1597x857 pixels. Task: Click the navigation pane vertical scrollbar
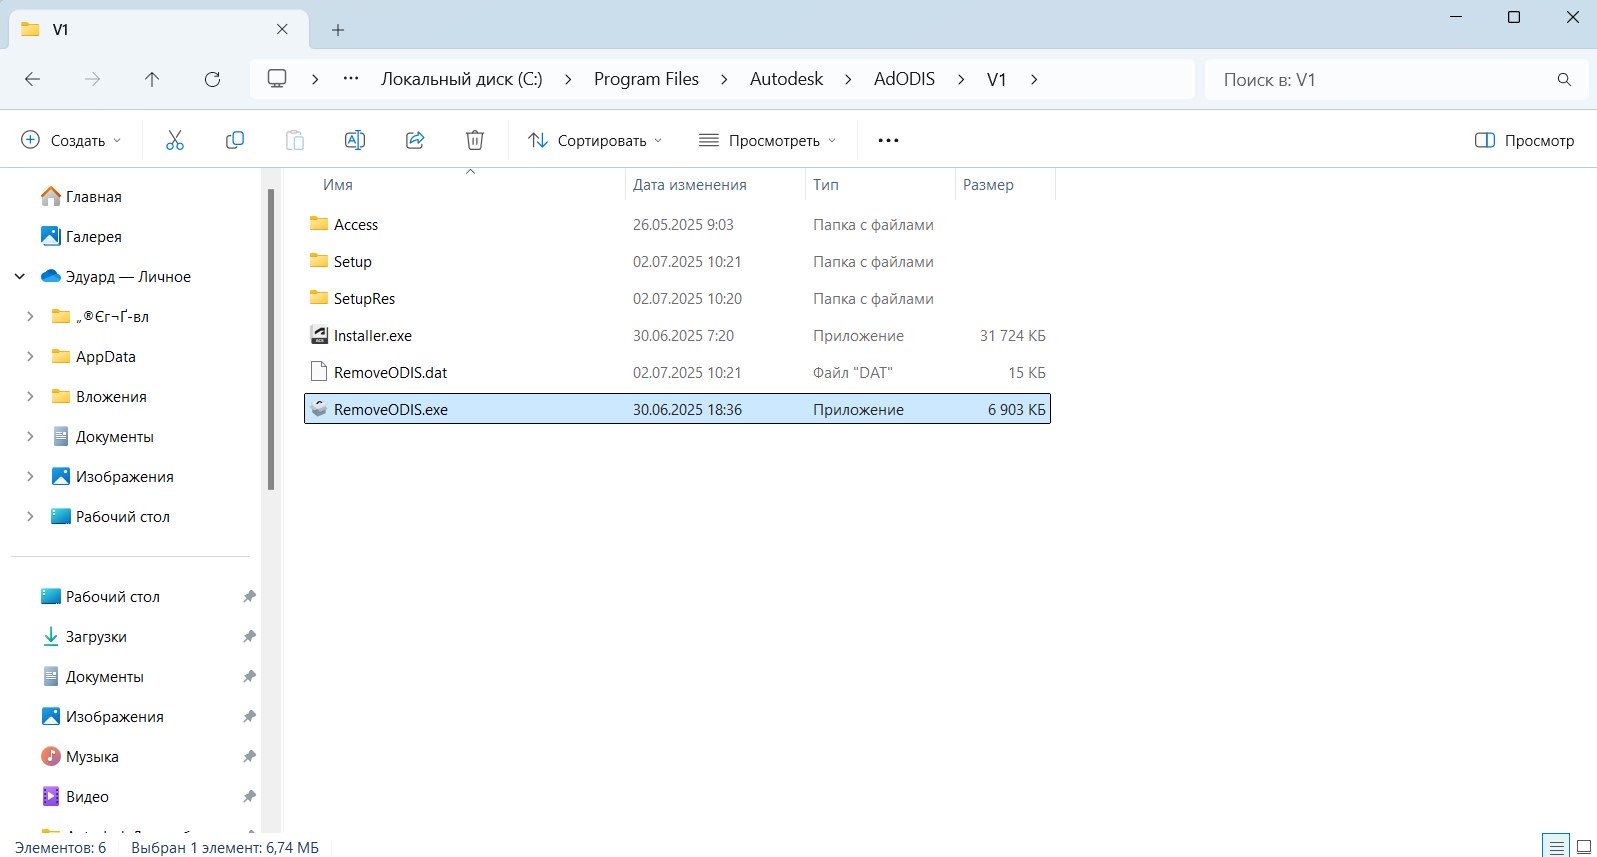point(271,339)
